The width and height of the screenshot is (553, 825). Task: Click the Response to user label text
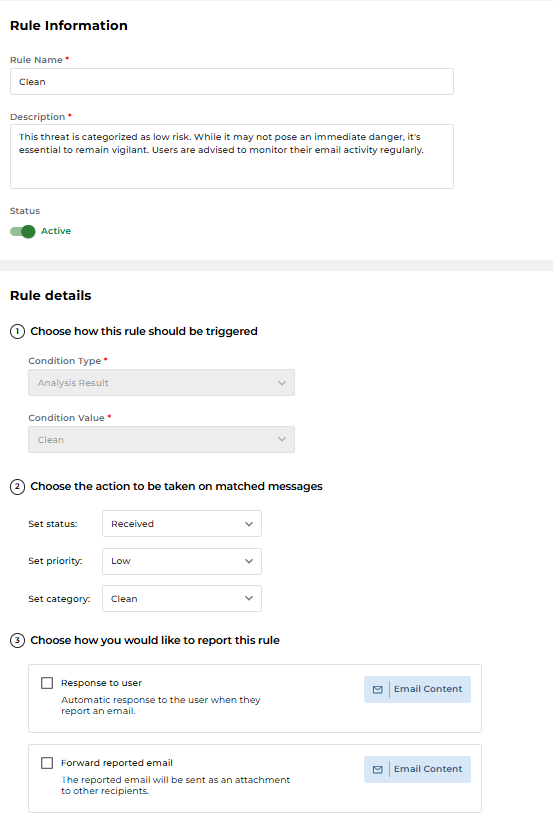(102, 683)
